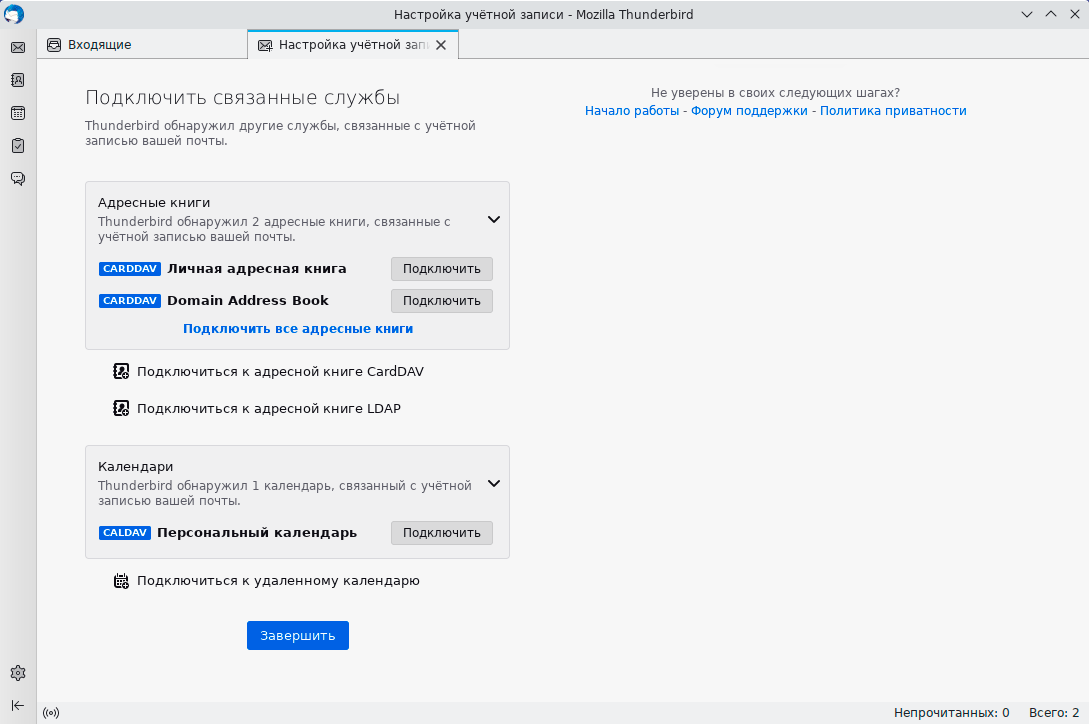Open the Calendar sidebar icon
Image resolution: width=1089 pixels, height=724 pixels.
coord(18,113)
